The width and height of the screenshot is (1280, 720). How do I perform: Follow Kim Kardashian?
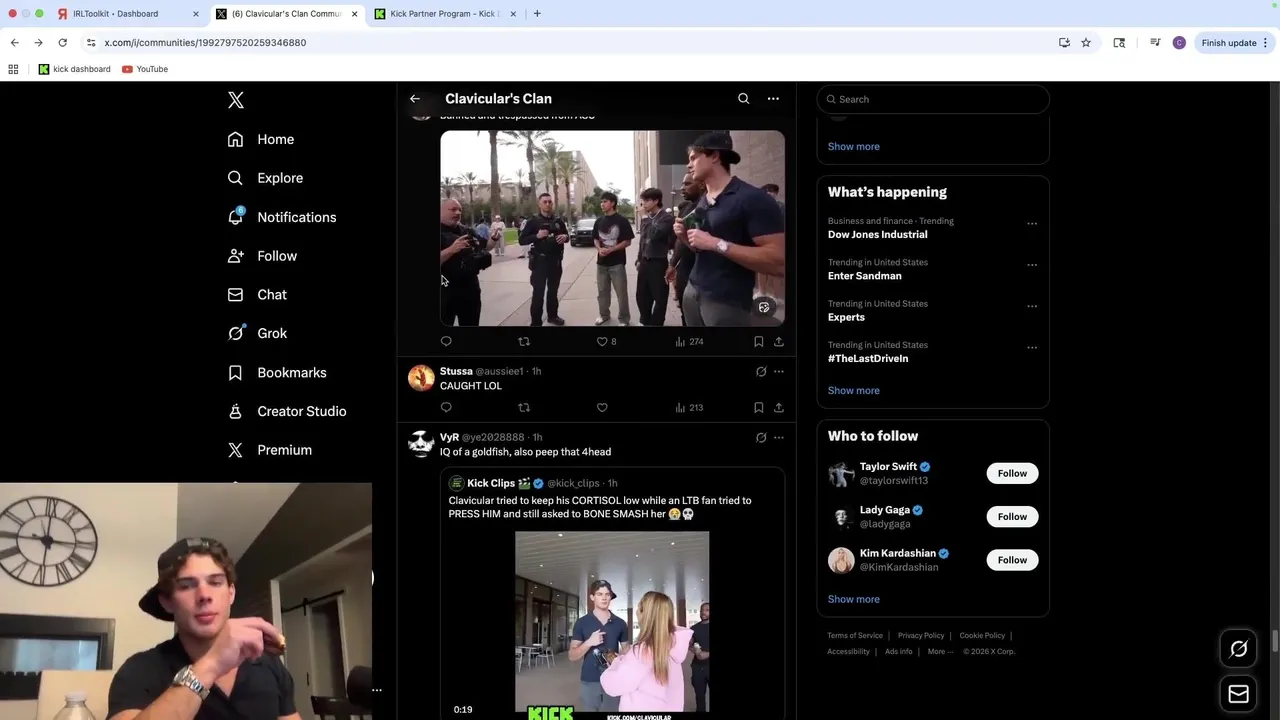coord(1012,560)
